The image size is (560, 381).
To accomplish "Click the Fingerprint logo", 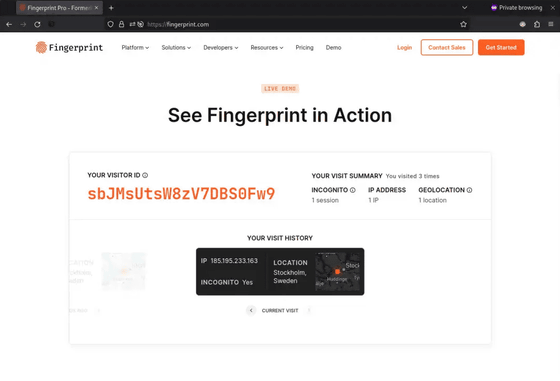I will click(x=69, y=47).
